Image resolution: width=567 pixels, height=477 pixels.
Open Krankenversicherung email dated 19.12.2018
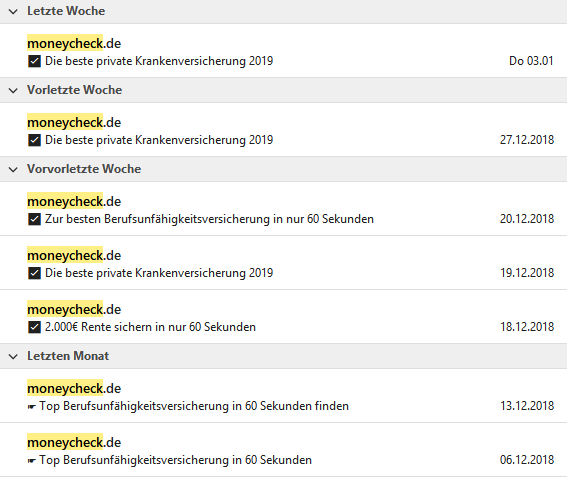(x=284, y=263)
